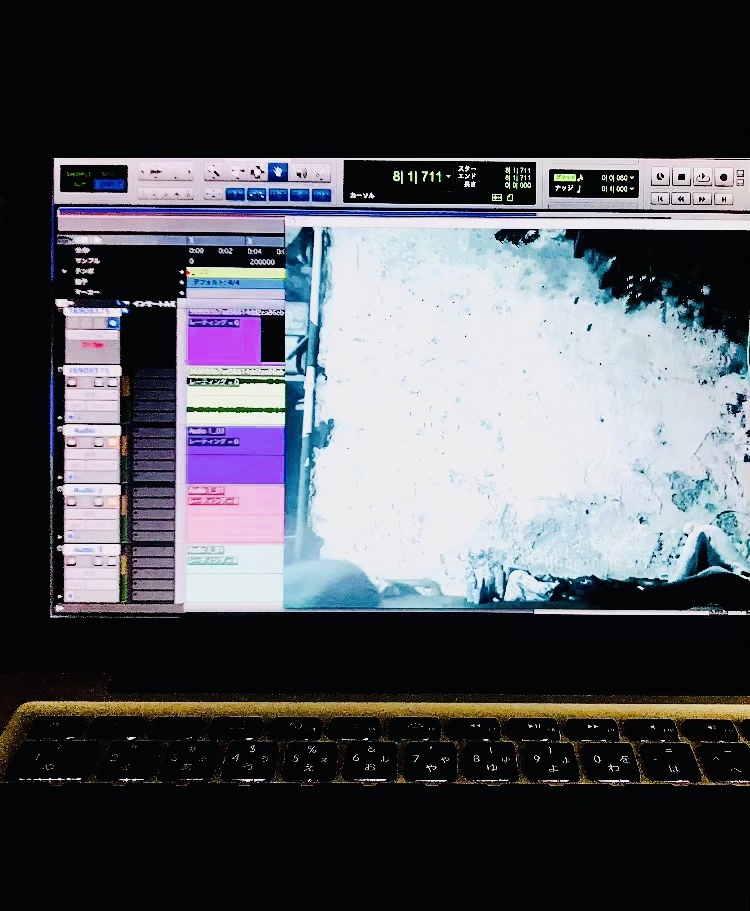
Task: Click the Record transport button
Action: (x=724, y=177)
